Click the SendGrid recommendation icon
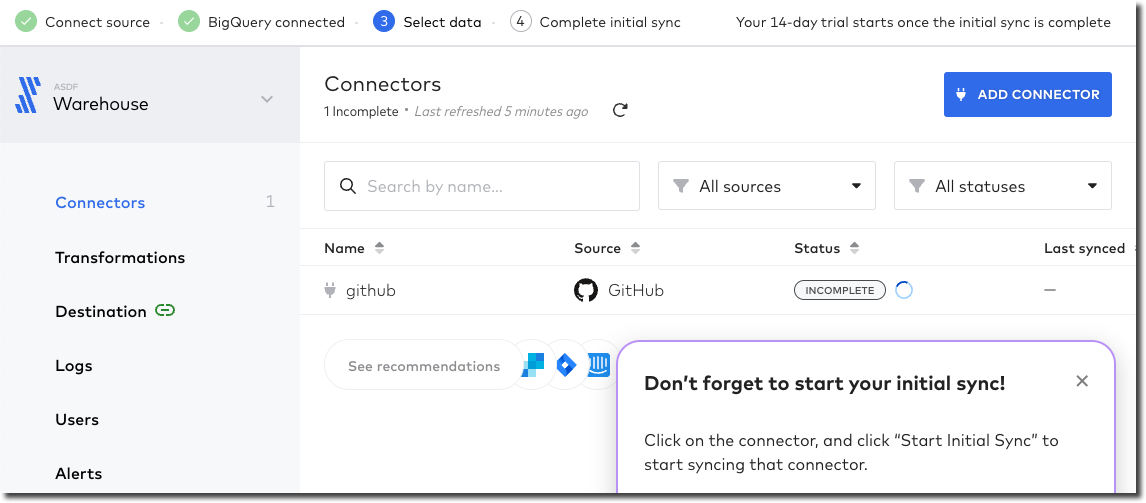 click(x=532, y=366)
